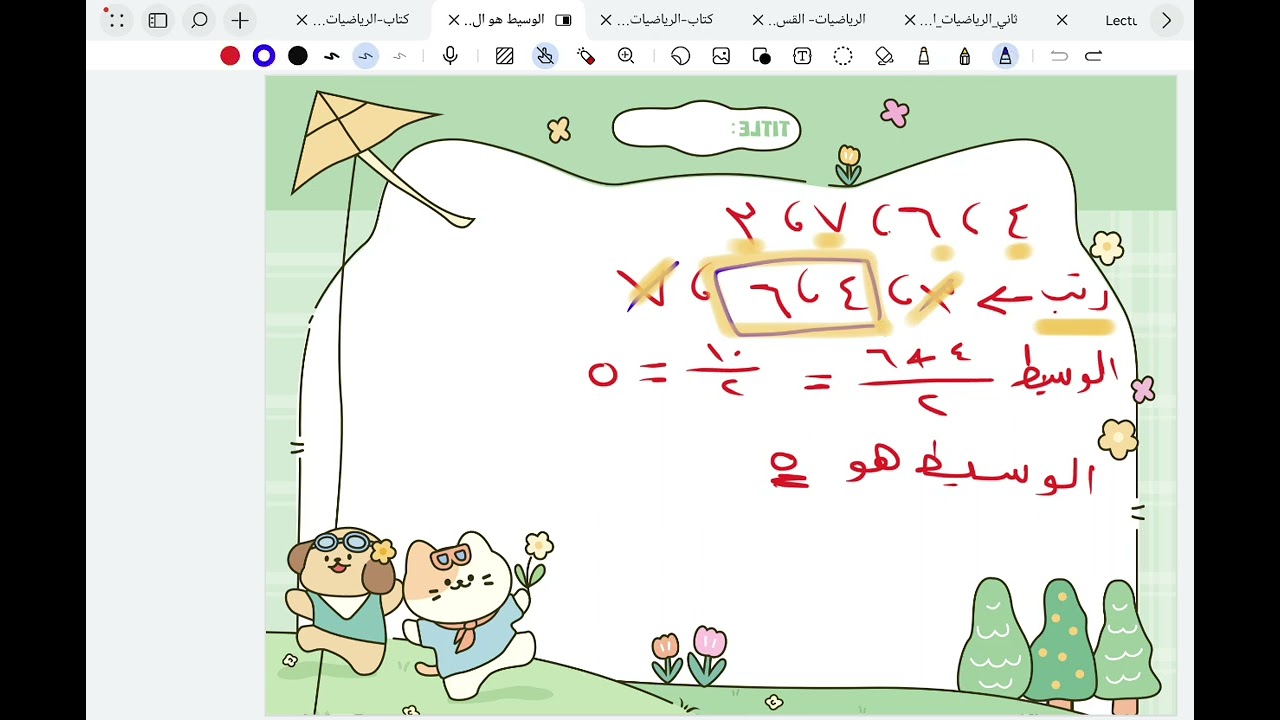Close the first كتاب-الرياضيات tab
1280x720 pixels.
tap(302, 20)
